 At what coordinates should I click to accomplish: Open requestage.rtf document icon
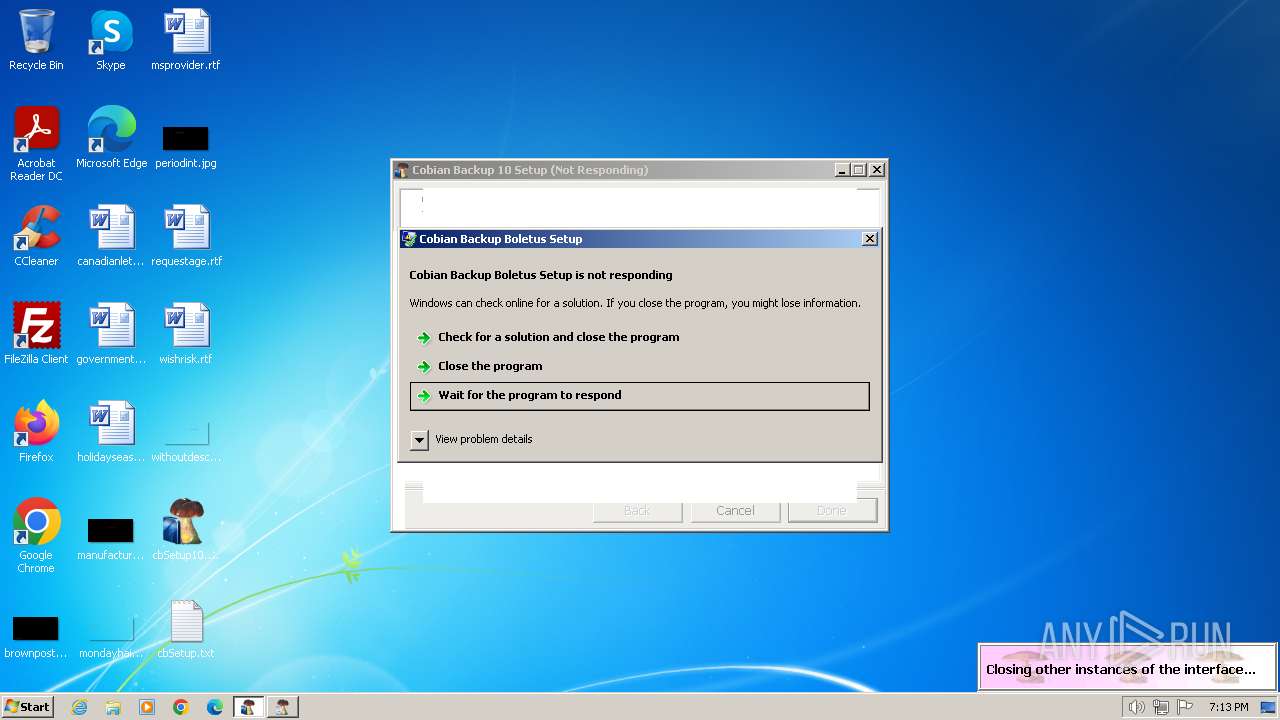[x=186, y=236]
